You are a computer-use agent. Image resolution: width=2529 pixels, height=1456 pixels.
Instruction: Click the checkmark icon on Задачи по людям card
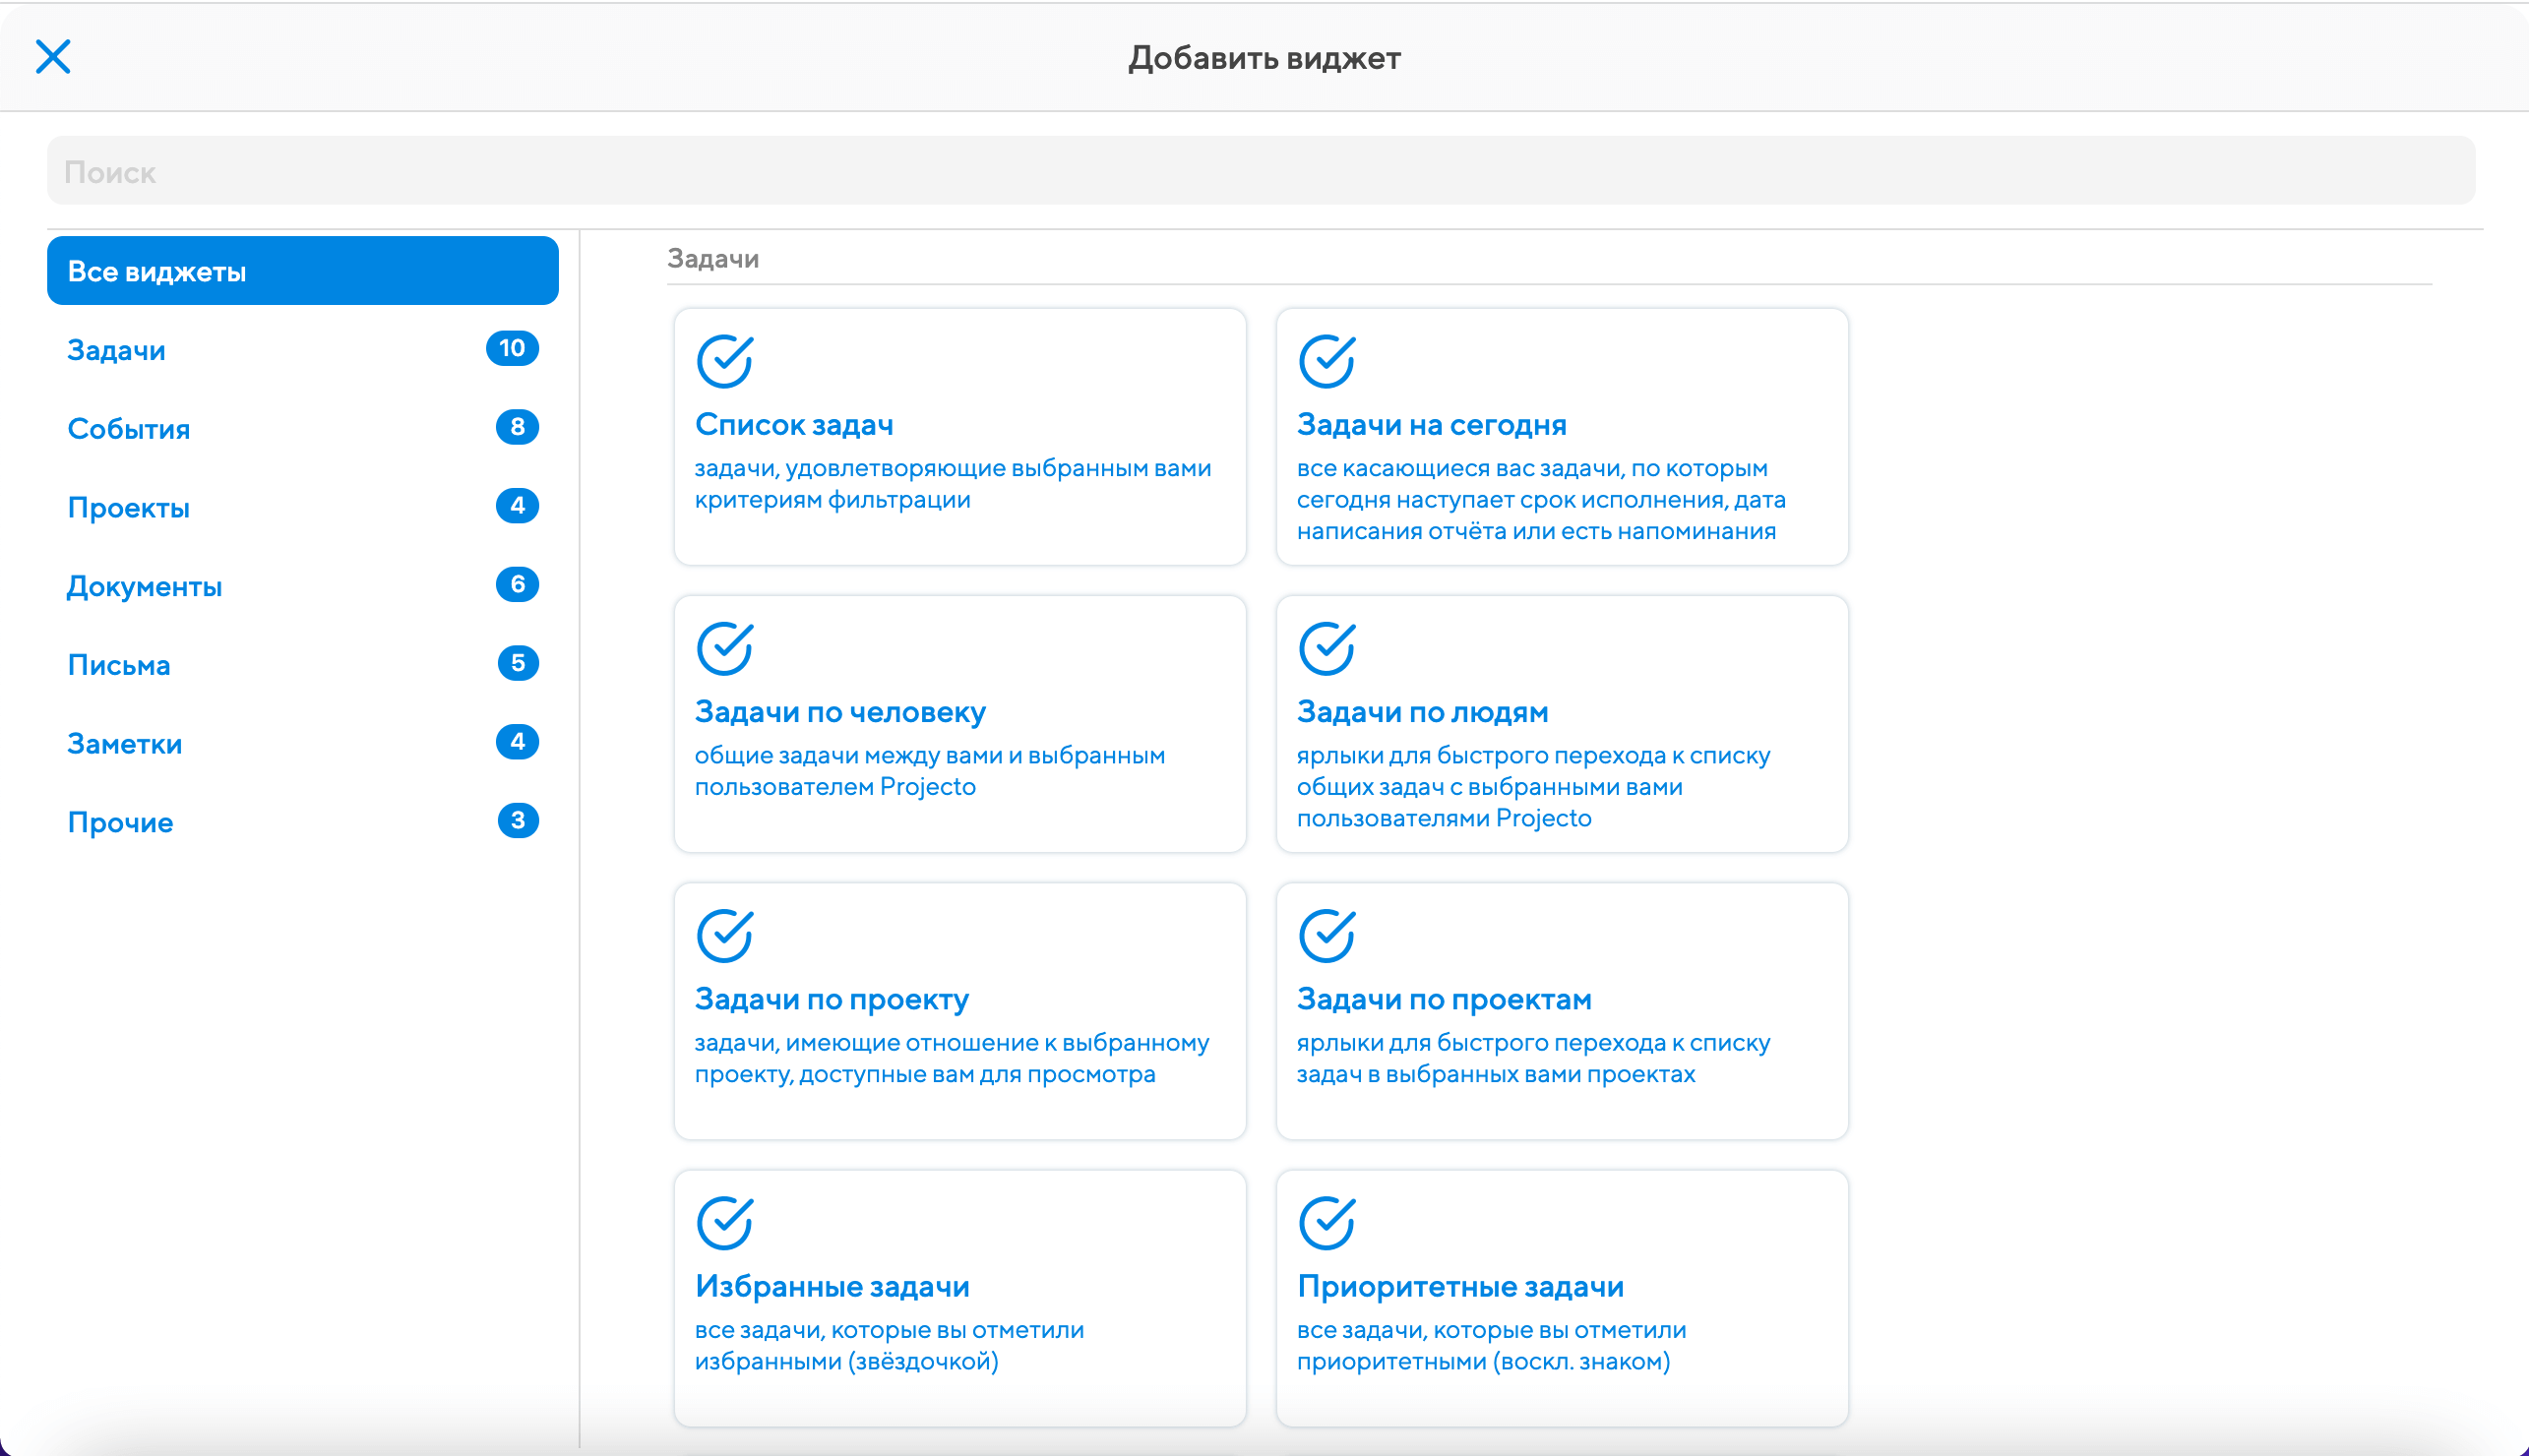point(1326,648)
